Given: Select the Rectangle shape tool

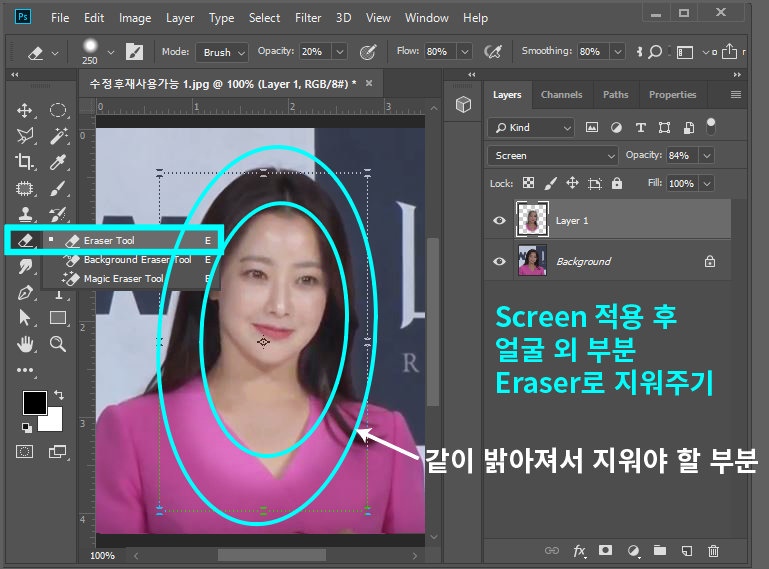Looking at the screenshot, I should [58, 318].
